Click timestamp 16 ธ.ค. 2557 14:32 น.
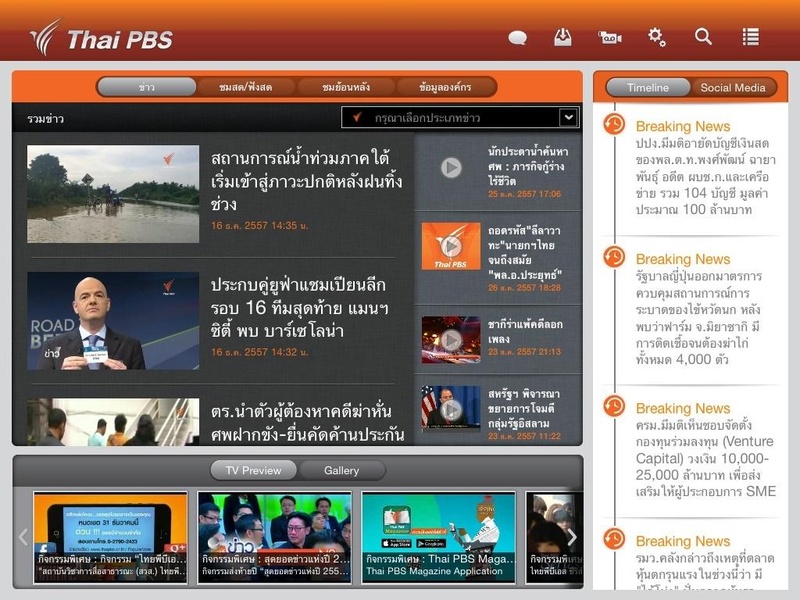This screenshot has width=800, height=600. (x=260, y=352)
